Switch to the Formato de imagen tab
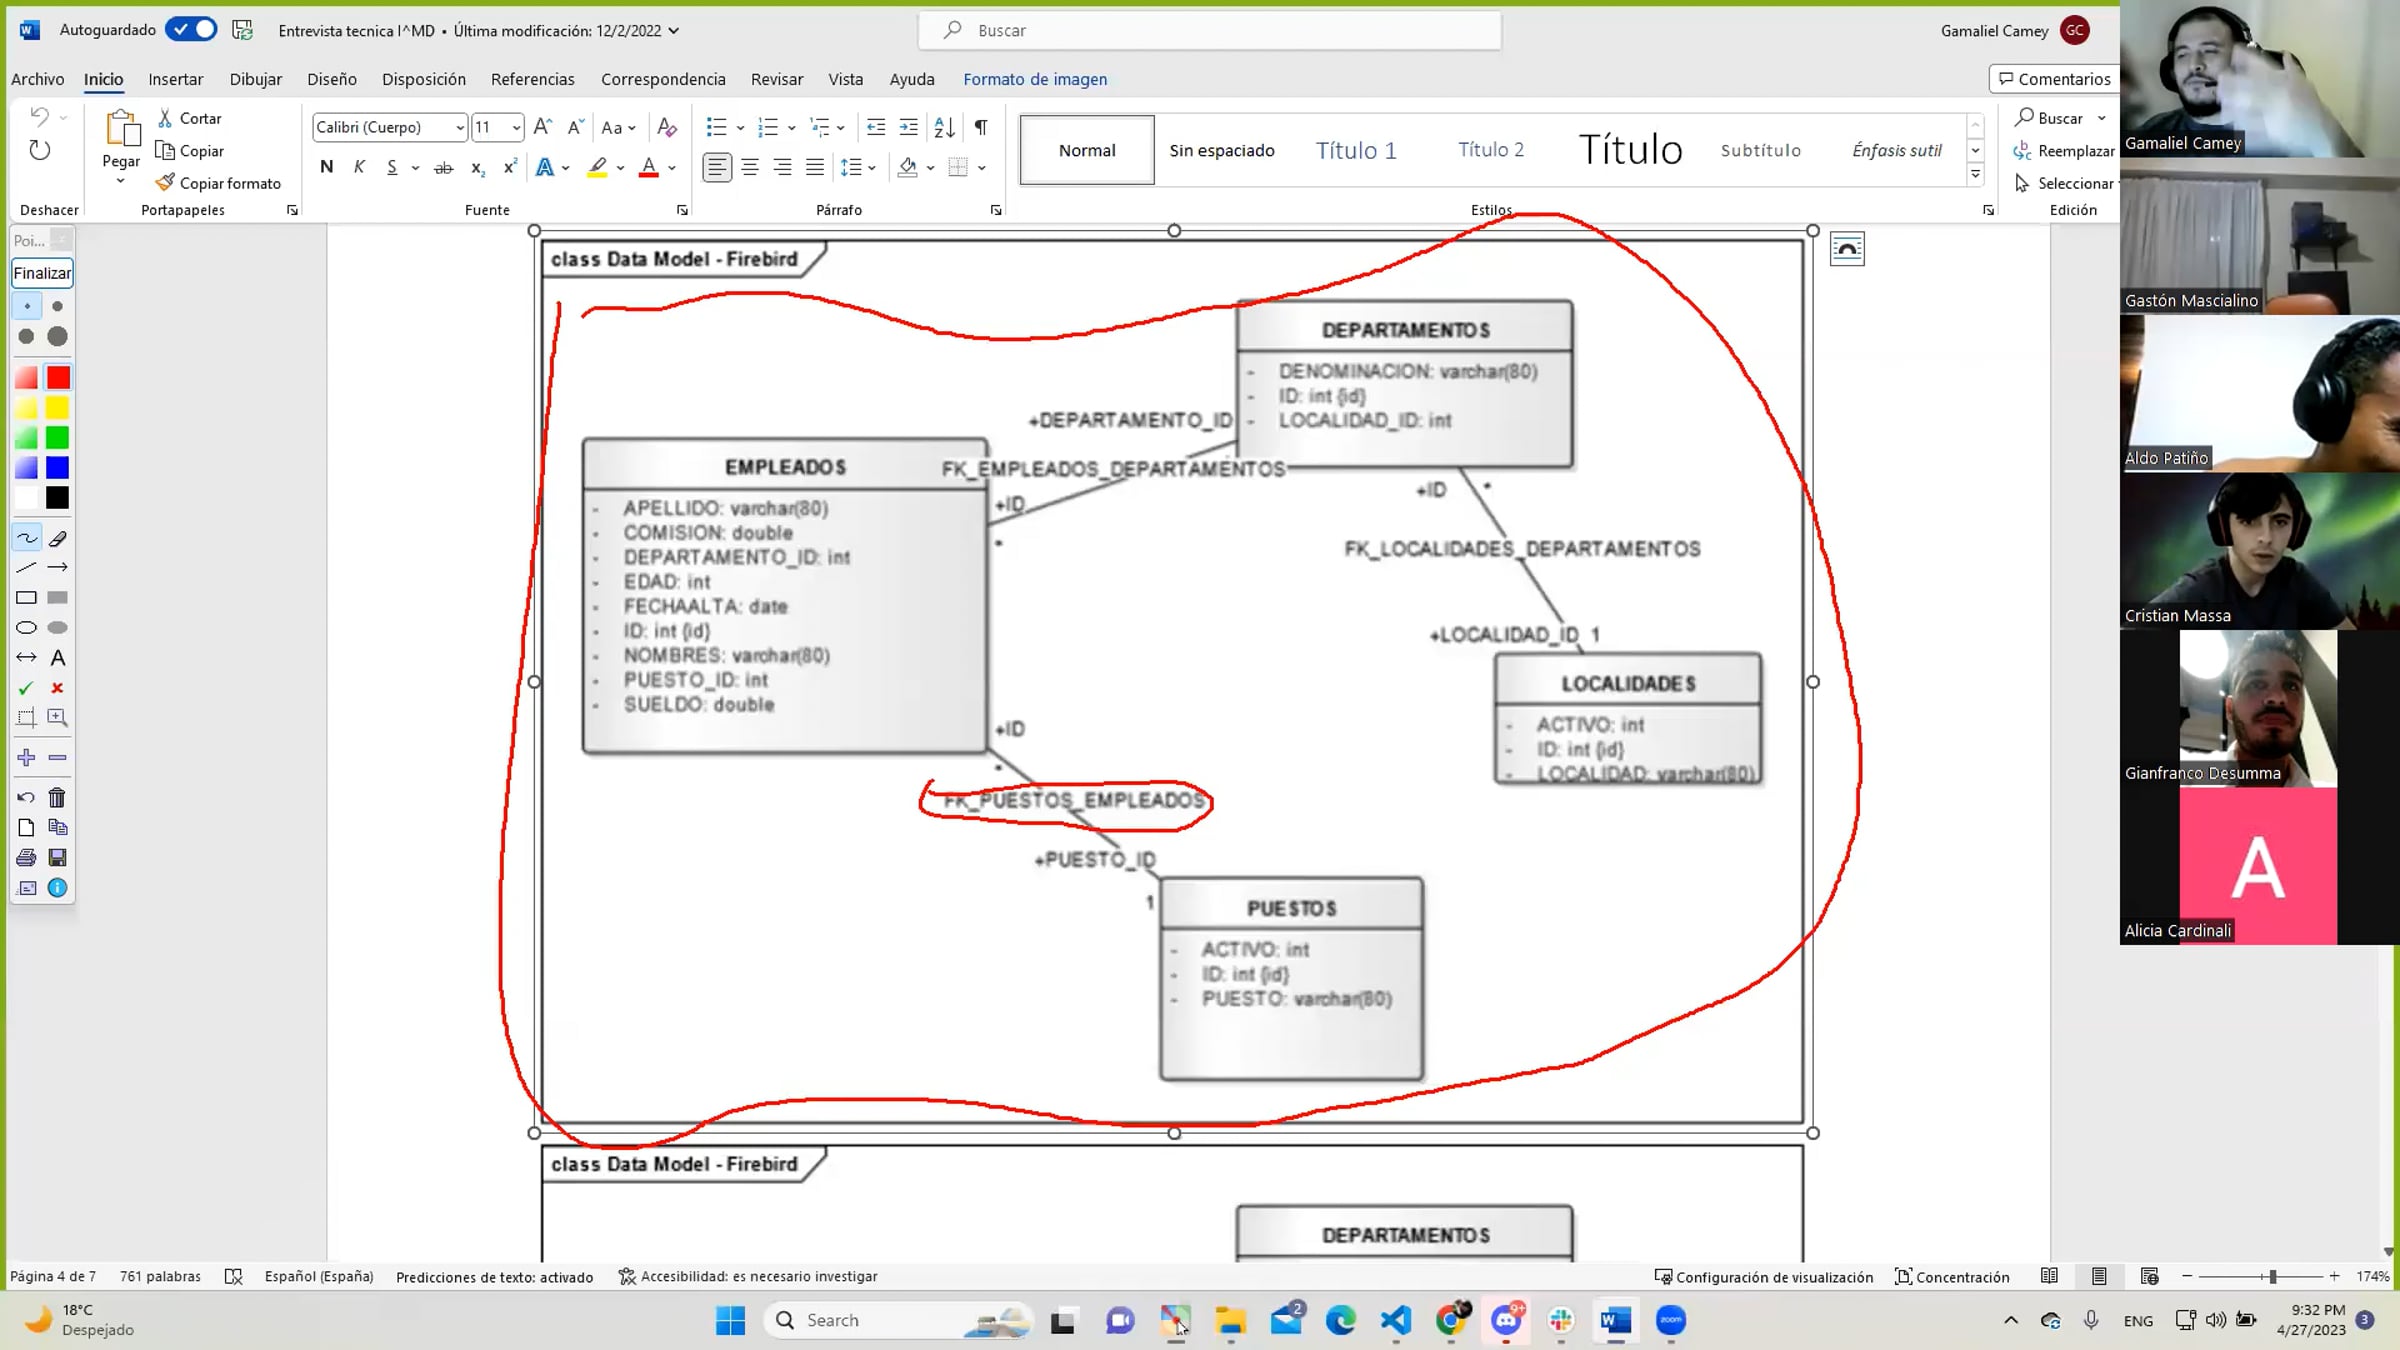 (1034, 79)
